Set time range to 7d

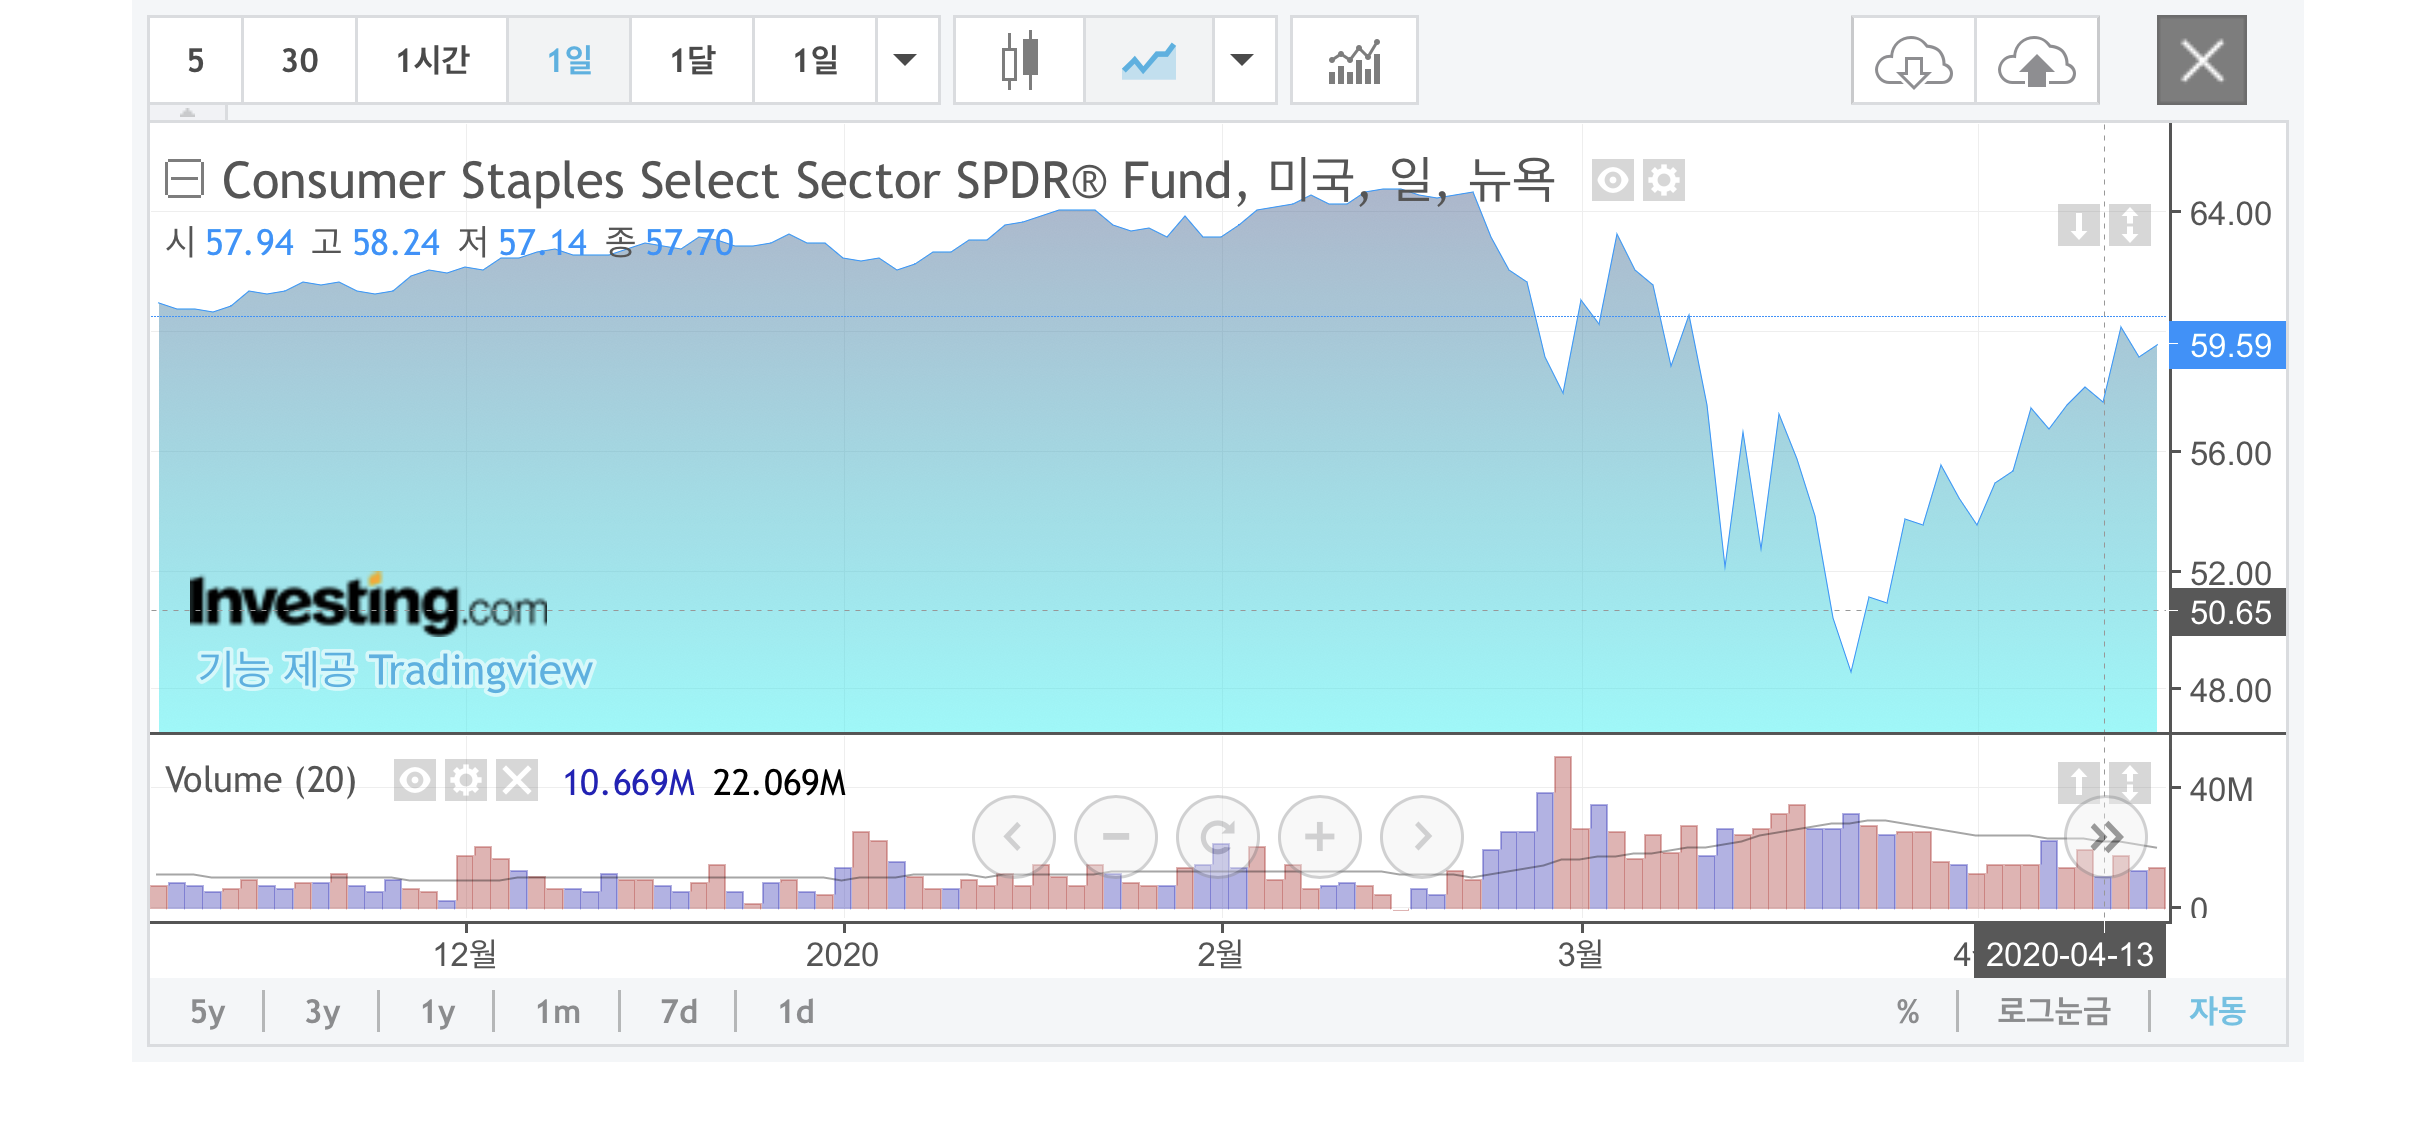[x=679, y=1012]
